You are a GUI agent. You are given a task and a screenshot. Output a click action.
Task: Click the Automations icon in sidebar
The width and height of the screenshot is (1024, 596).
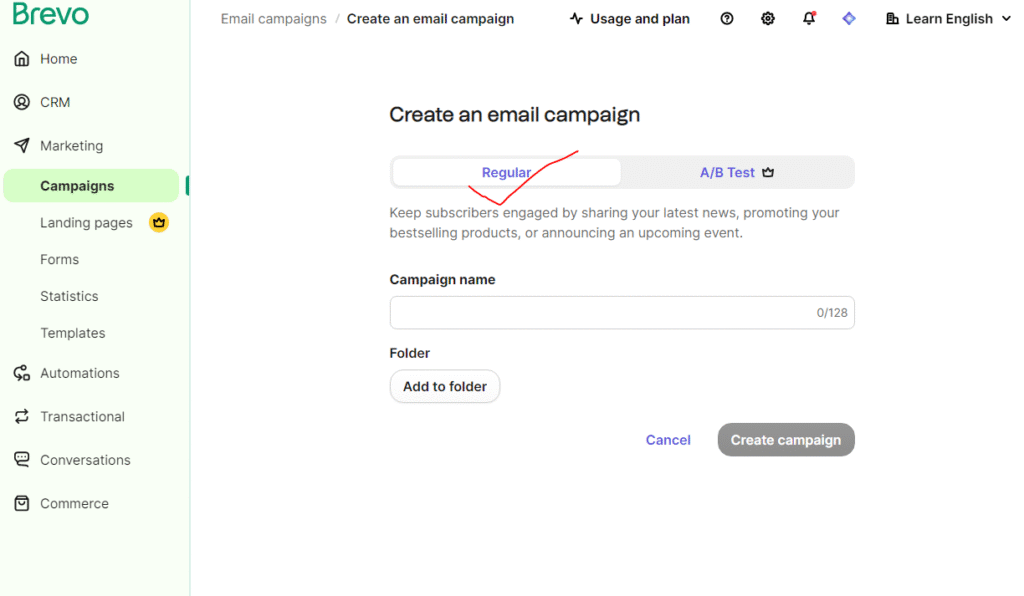pyautogui.click(x=22, y=373)
